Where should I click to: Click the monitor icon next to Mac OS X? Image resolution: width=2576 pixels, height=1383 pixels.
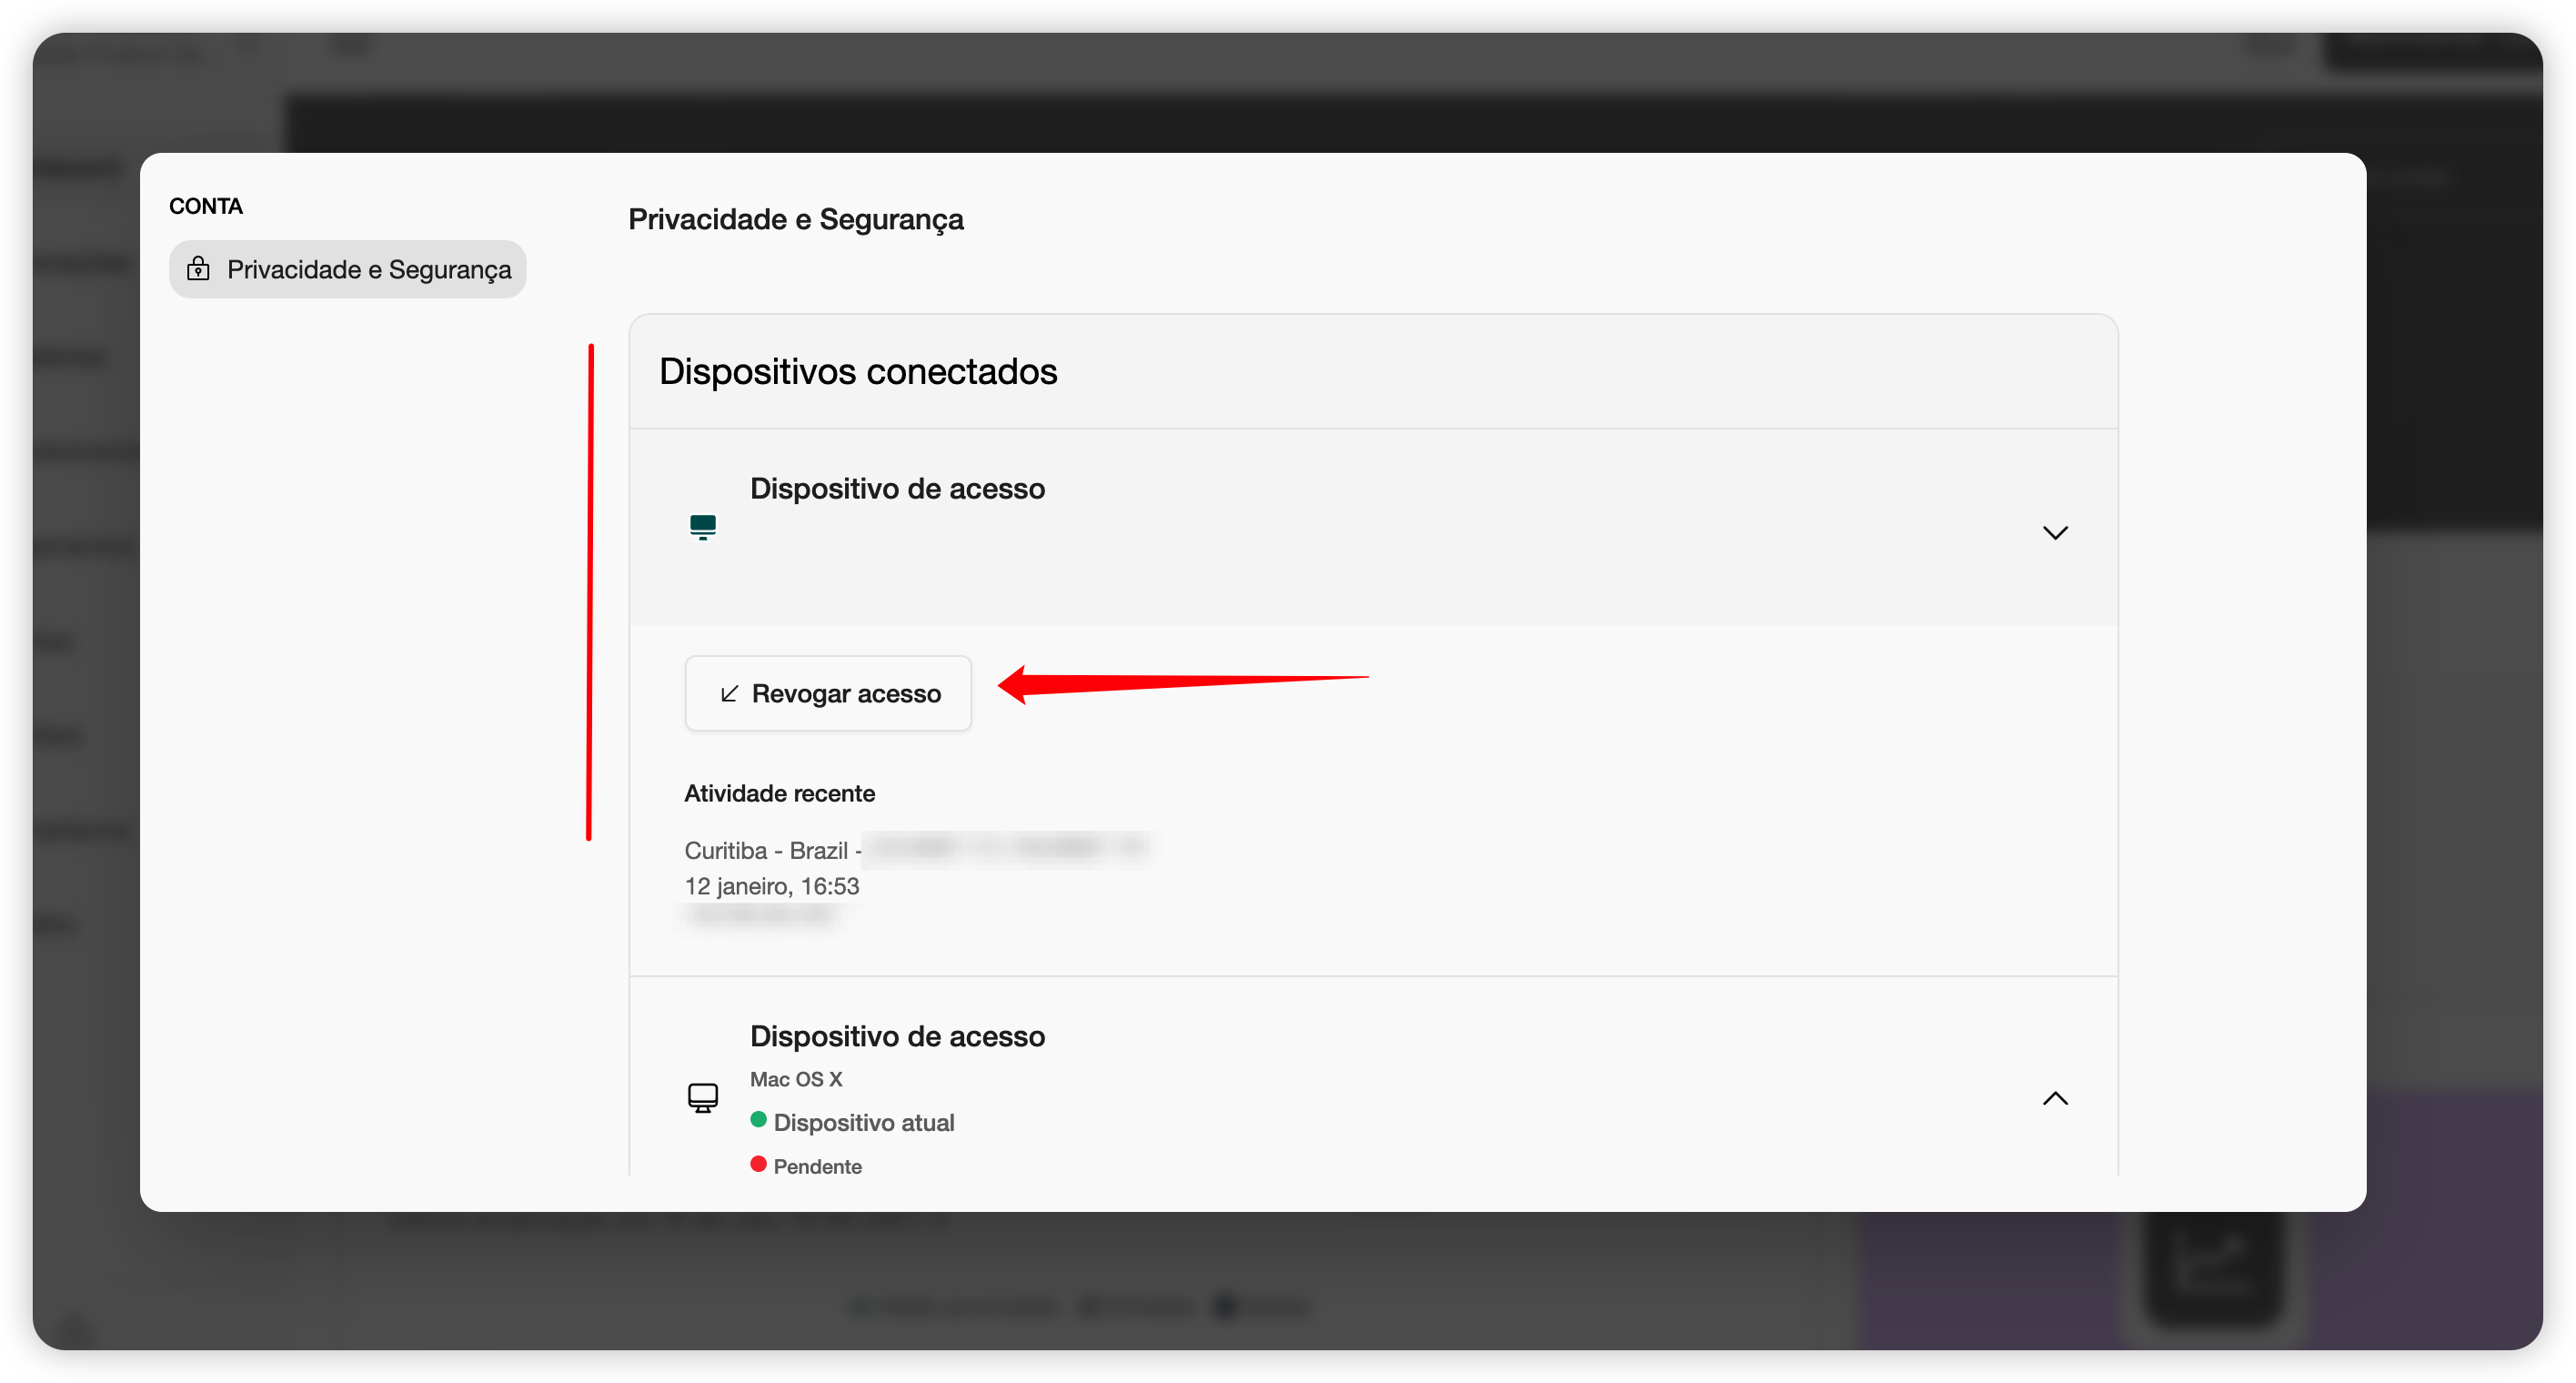point(703,1097)
